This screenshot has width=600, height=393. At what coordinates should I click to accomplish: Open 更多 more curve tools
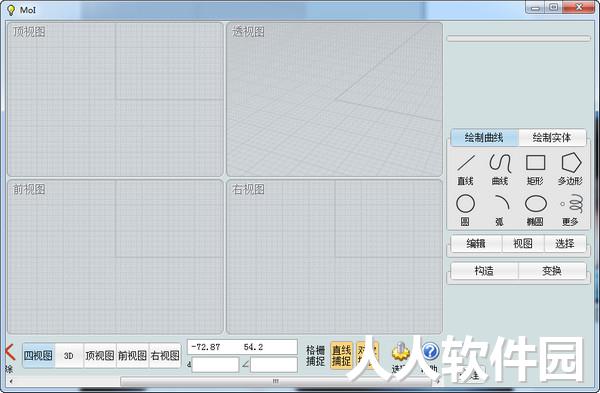[571, 210]
